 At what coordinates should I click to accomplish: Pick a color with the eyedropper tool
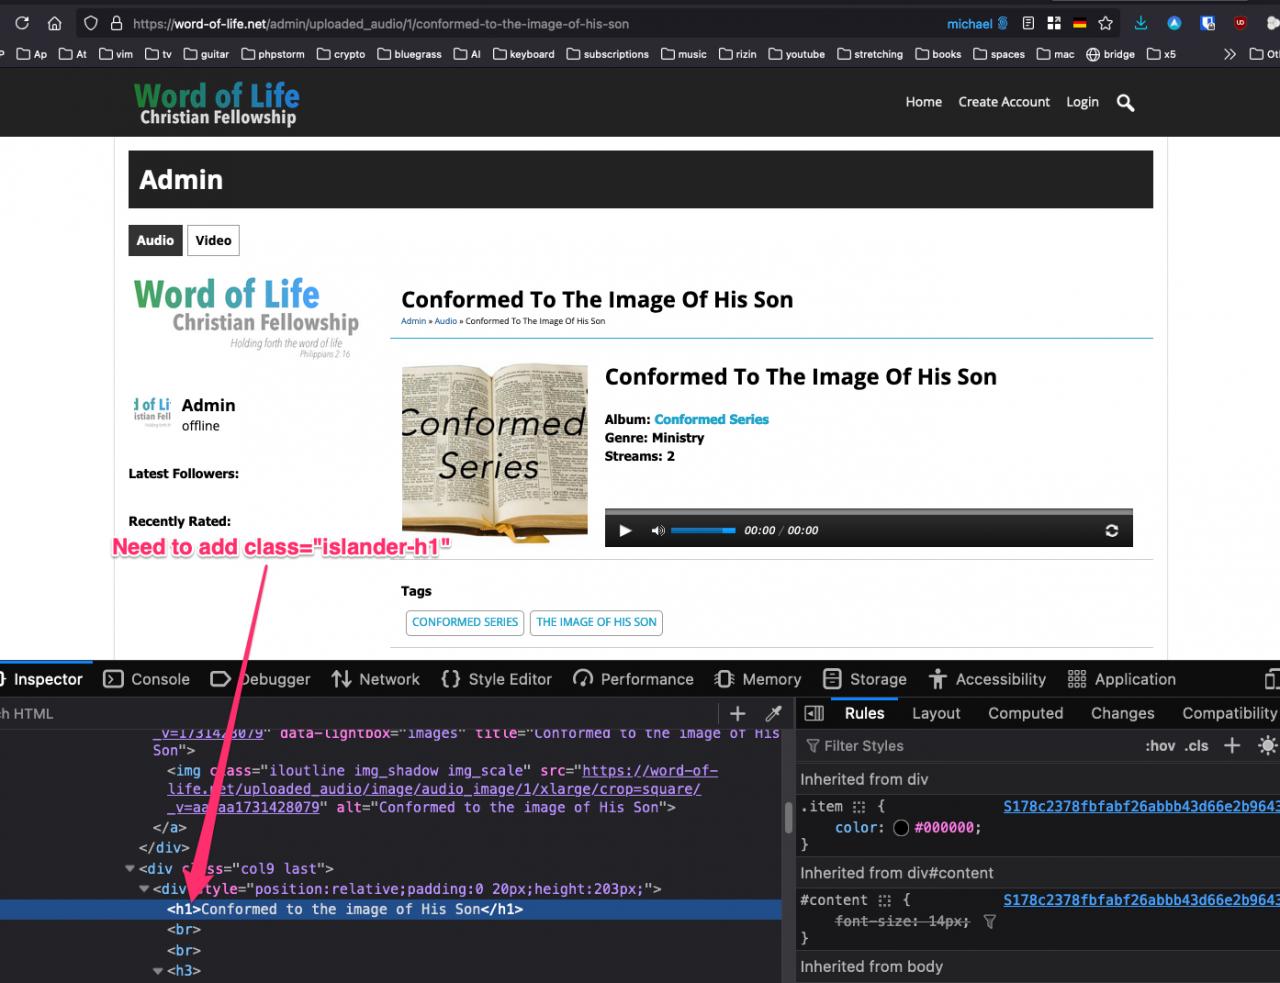[x=773, y=713]
